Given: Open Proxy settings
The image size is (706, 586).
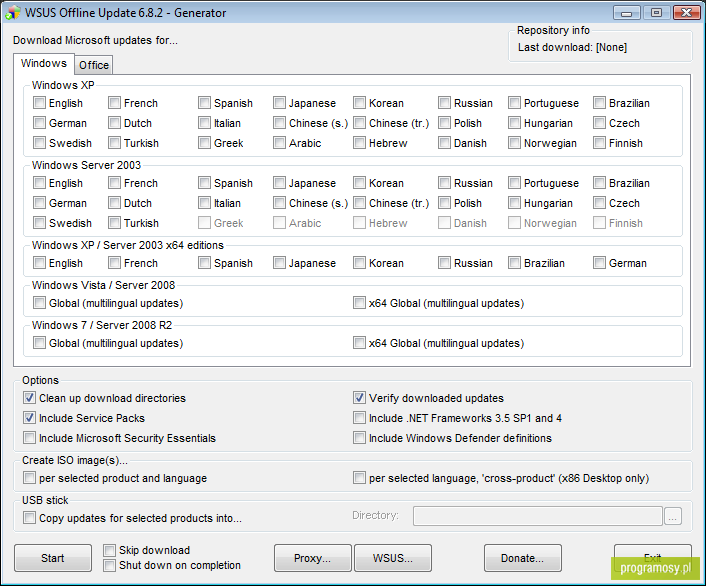Looking at the screenshot, I should pos(312,558).
